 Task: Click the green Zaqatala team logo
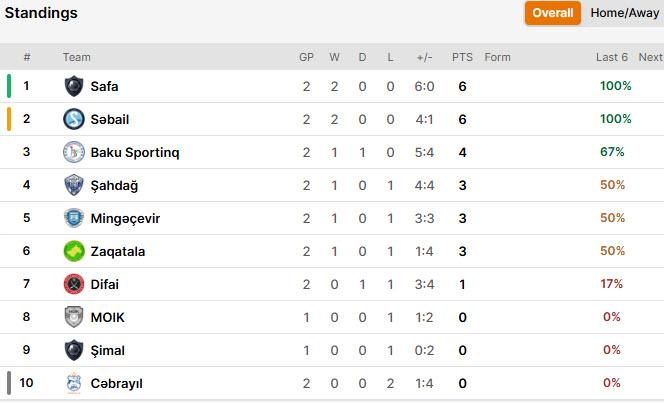[x=74, y=251]
